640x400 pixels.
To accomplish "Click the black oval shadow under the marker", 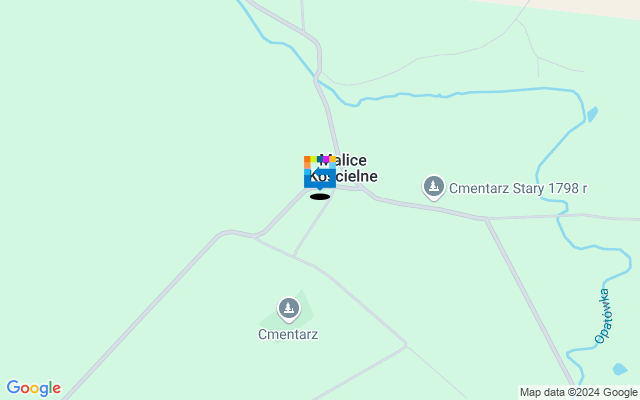I will click(320, 197).
